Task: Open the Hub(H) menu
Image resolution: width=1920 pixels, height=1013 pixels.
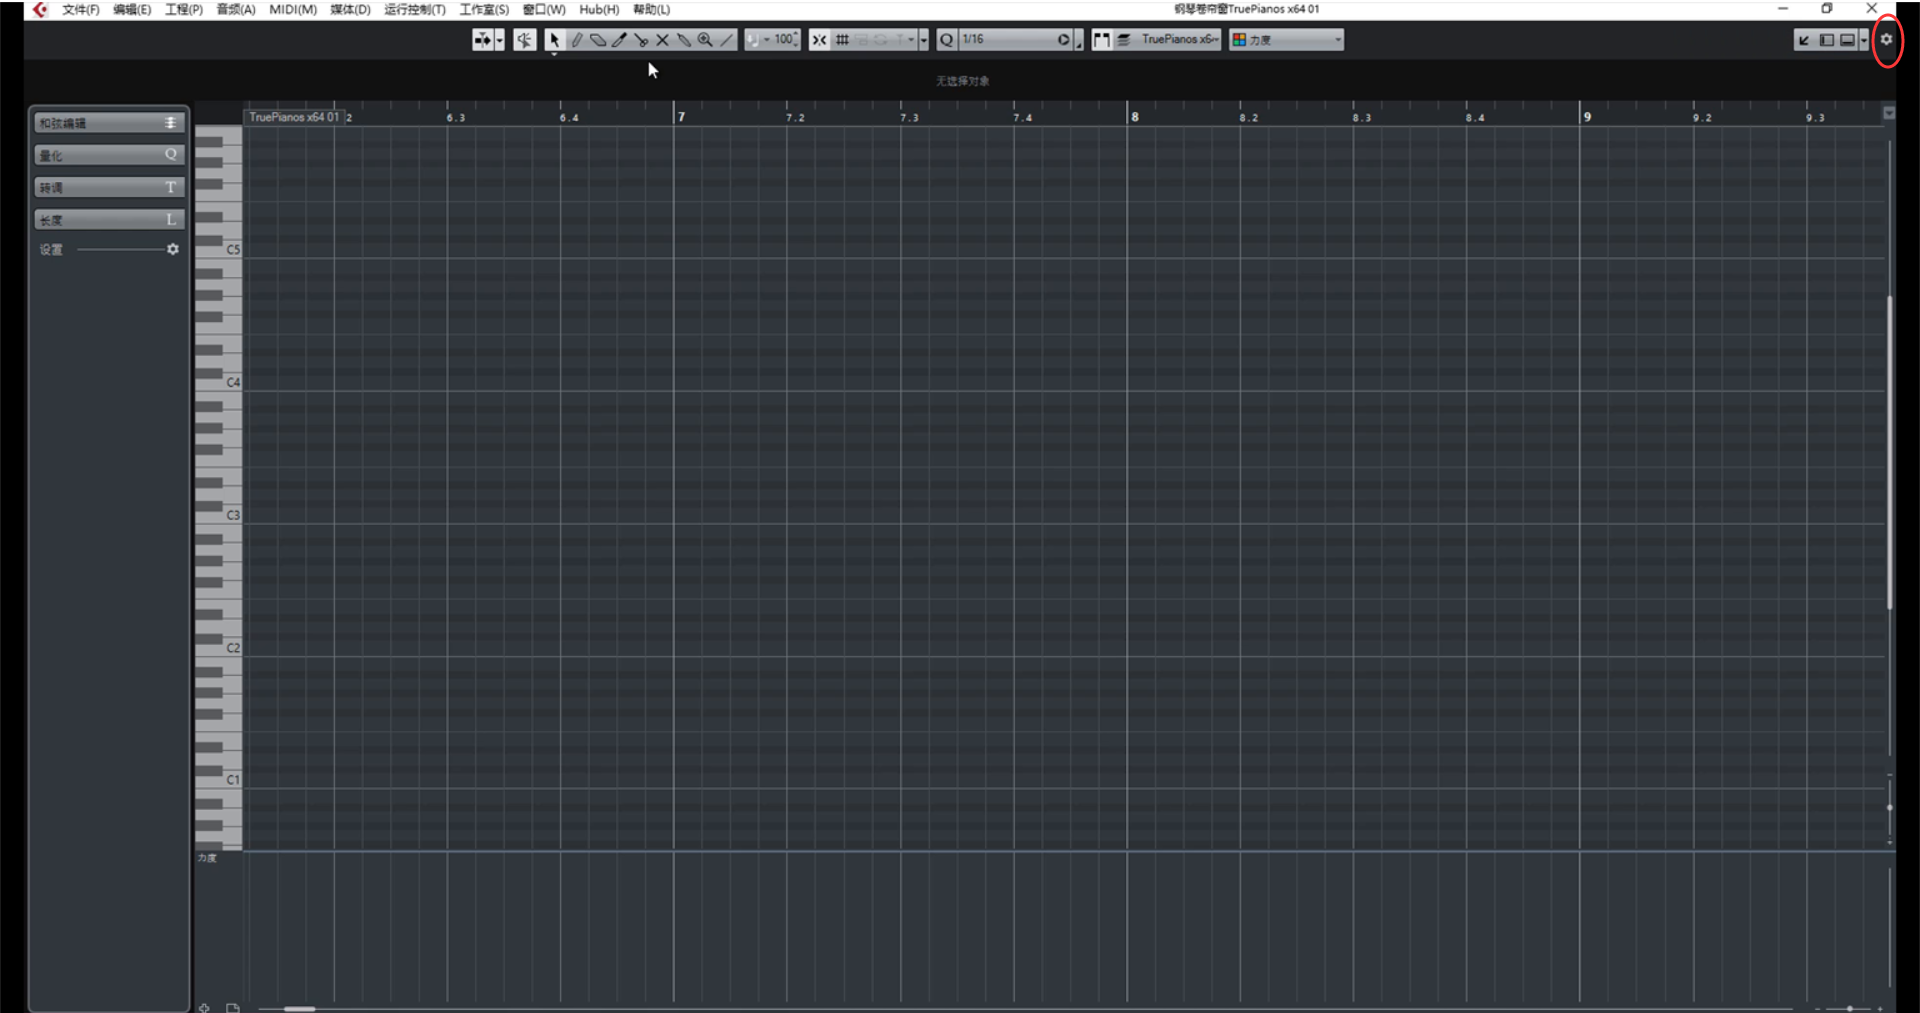Action: [599, 9]
